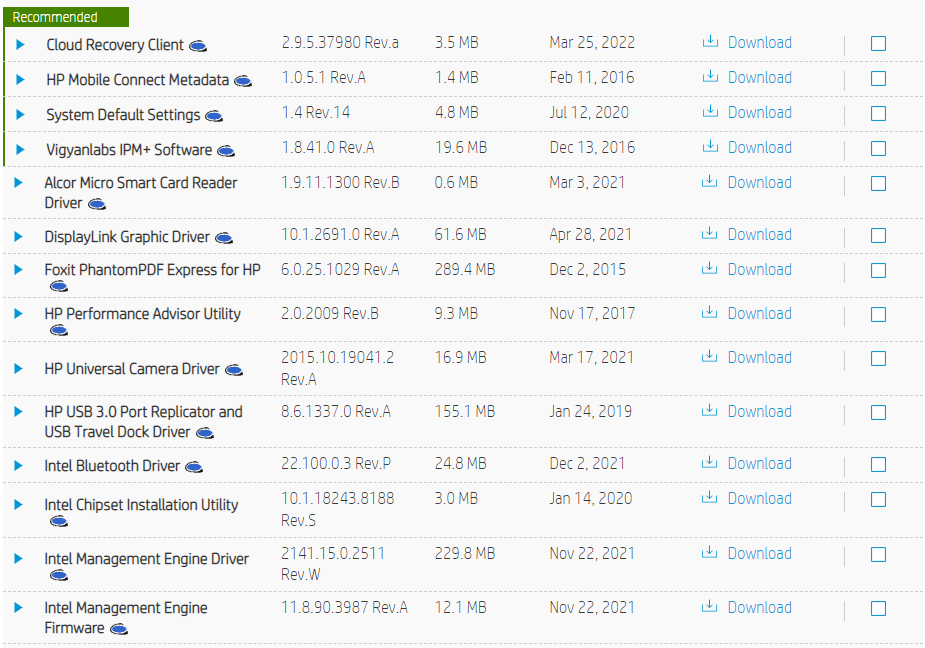
Task: Click download arrow icon for Vigyanlabs IPM+ Software
Action: coord(710,147)
